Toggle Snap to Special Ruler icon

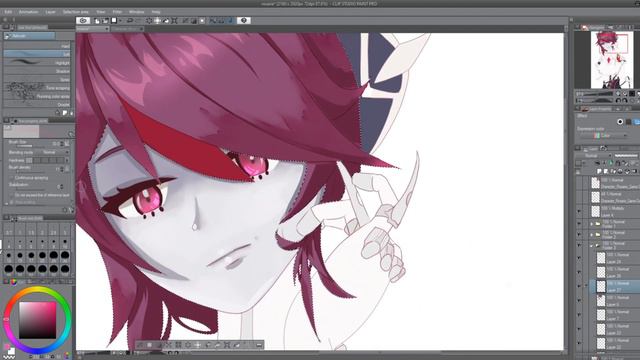pyautogui.click(x=221, y=20)
